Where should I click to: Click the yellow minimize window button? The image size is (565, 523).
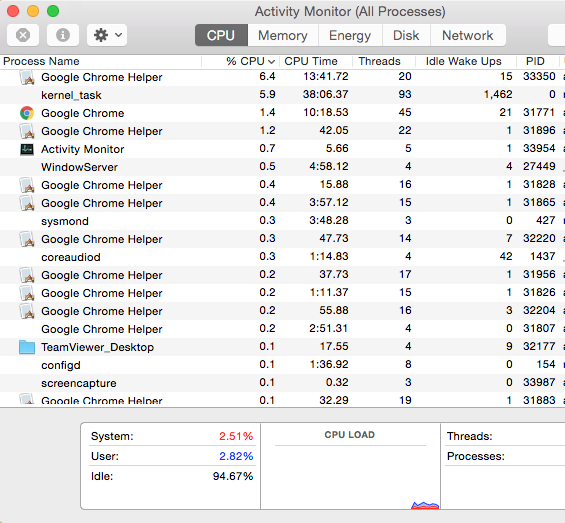33,11
